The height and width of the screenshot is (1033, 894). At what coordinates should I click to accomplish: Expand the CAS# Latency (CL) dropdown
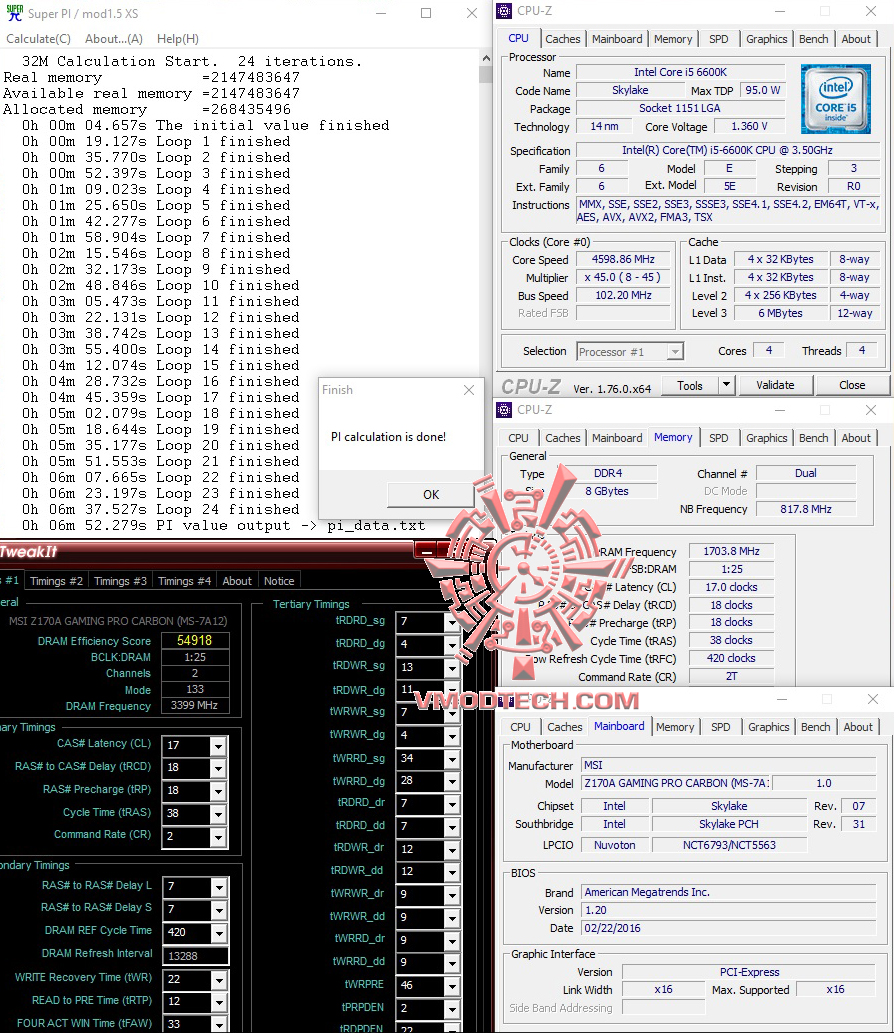tap(218, 746)
